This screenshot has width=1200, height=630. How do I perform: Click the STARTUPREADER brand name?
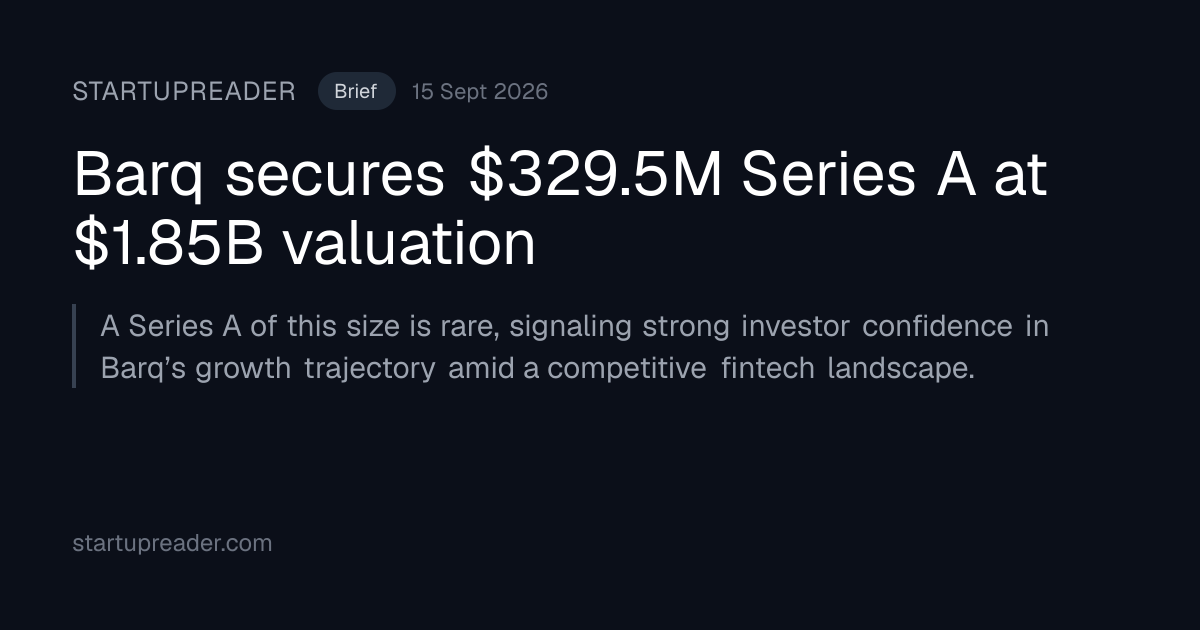tap(184, 92)
